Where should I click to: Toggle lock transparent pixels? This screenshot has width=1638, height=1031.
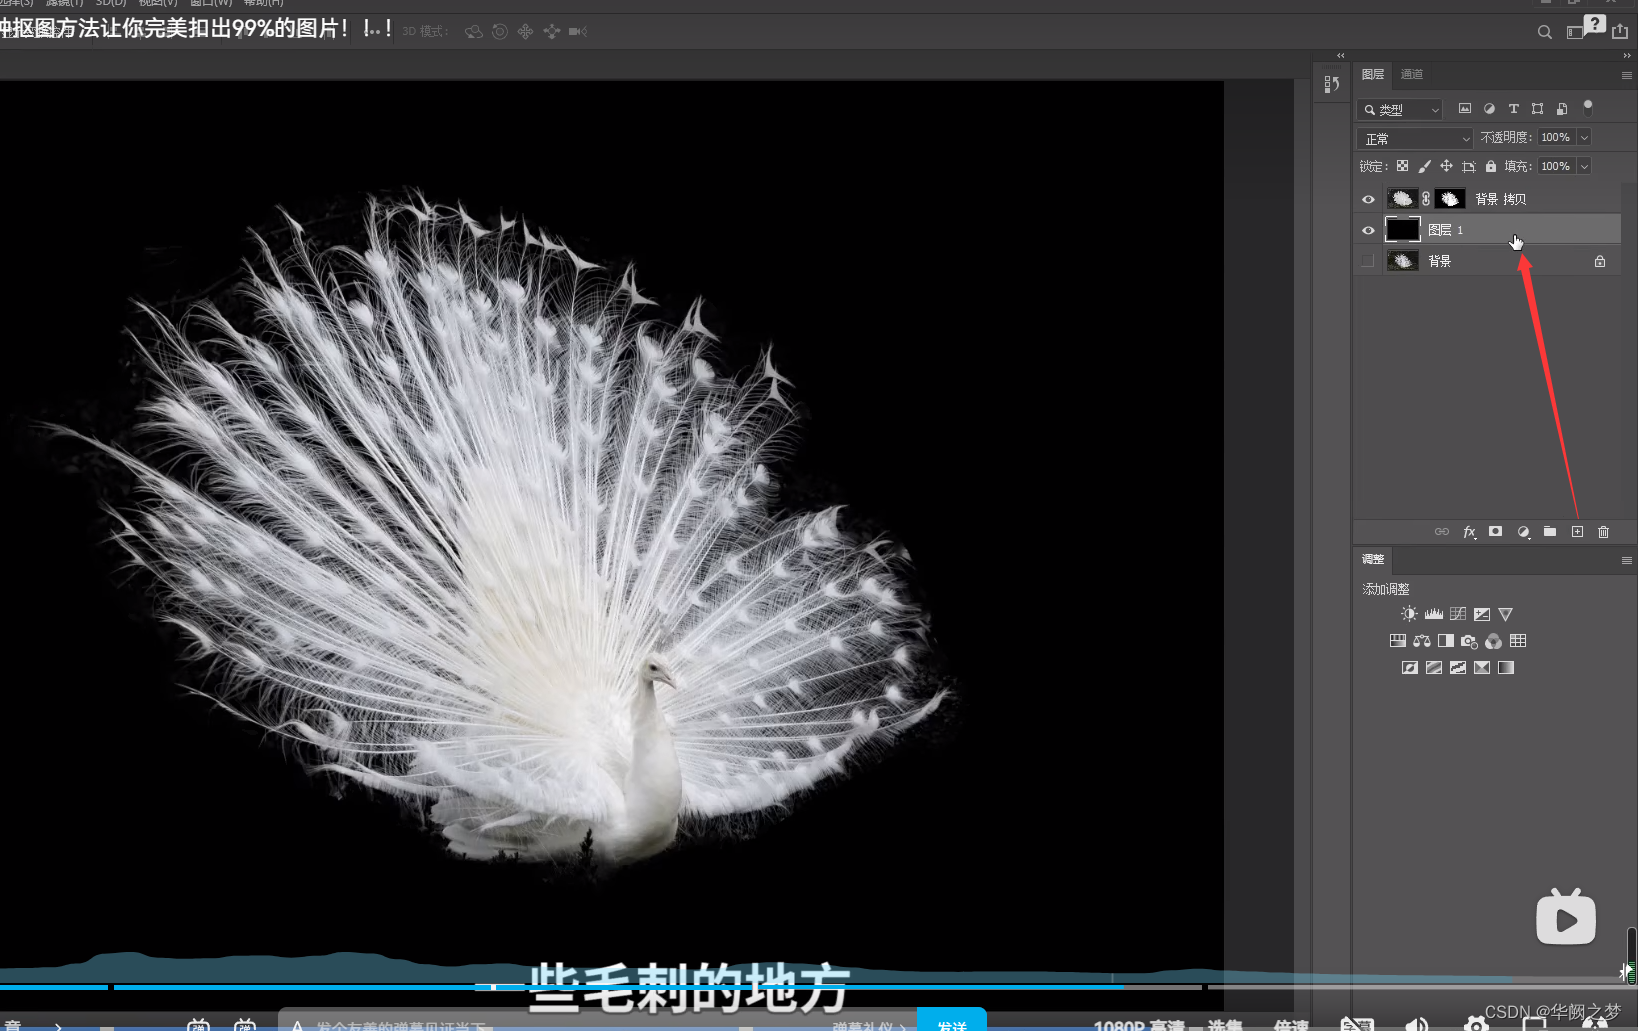tap(1402, 166)
